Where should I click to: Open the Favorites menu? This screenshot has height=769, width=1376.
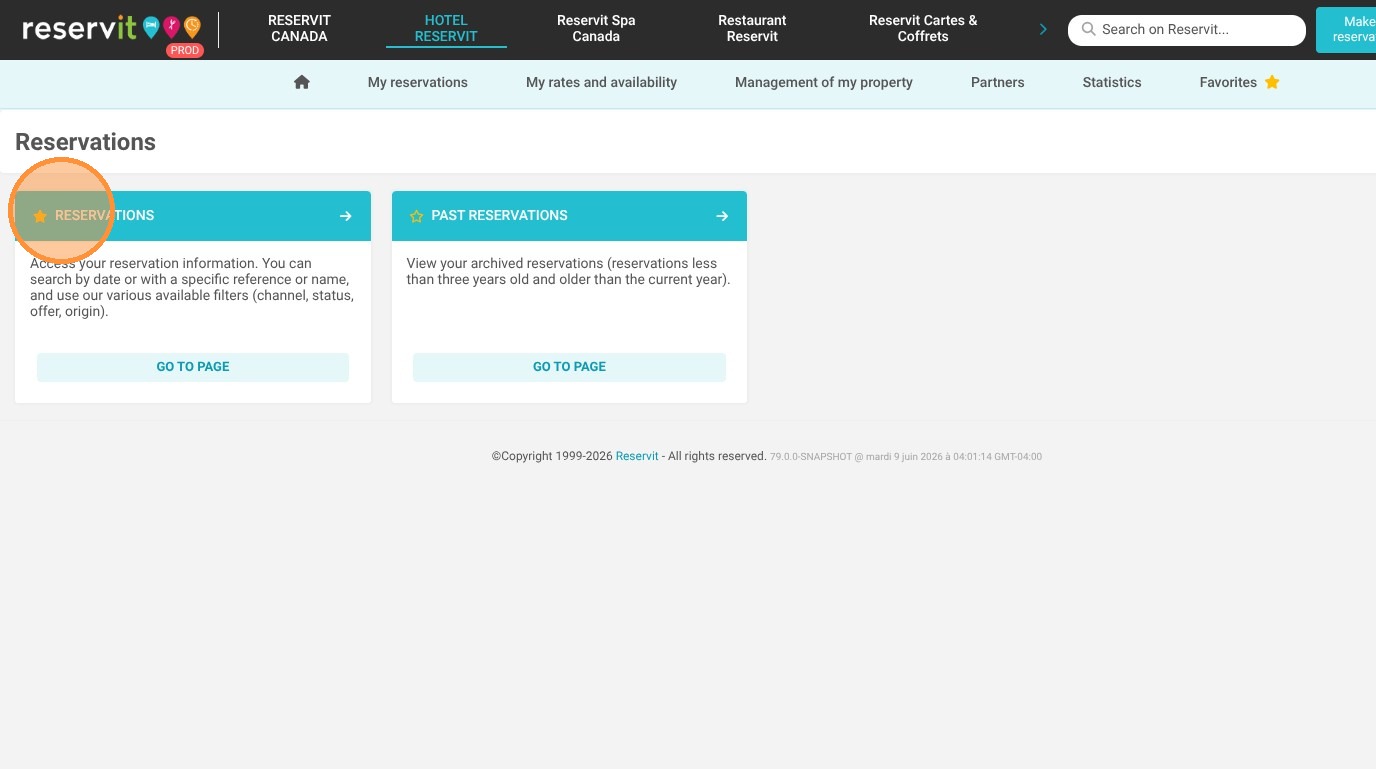(1239, 82)
